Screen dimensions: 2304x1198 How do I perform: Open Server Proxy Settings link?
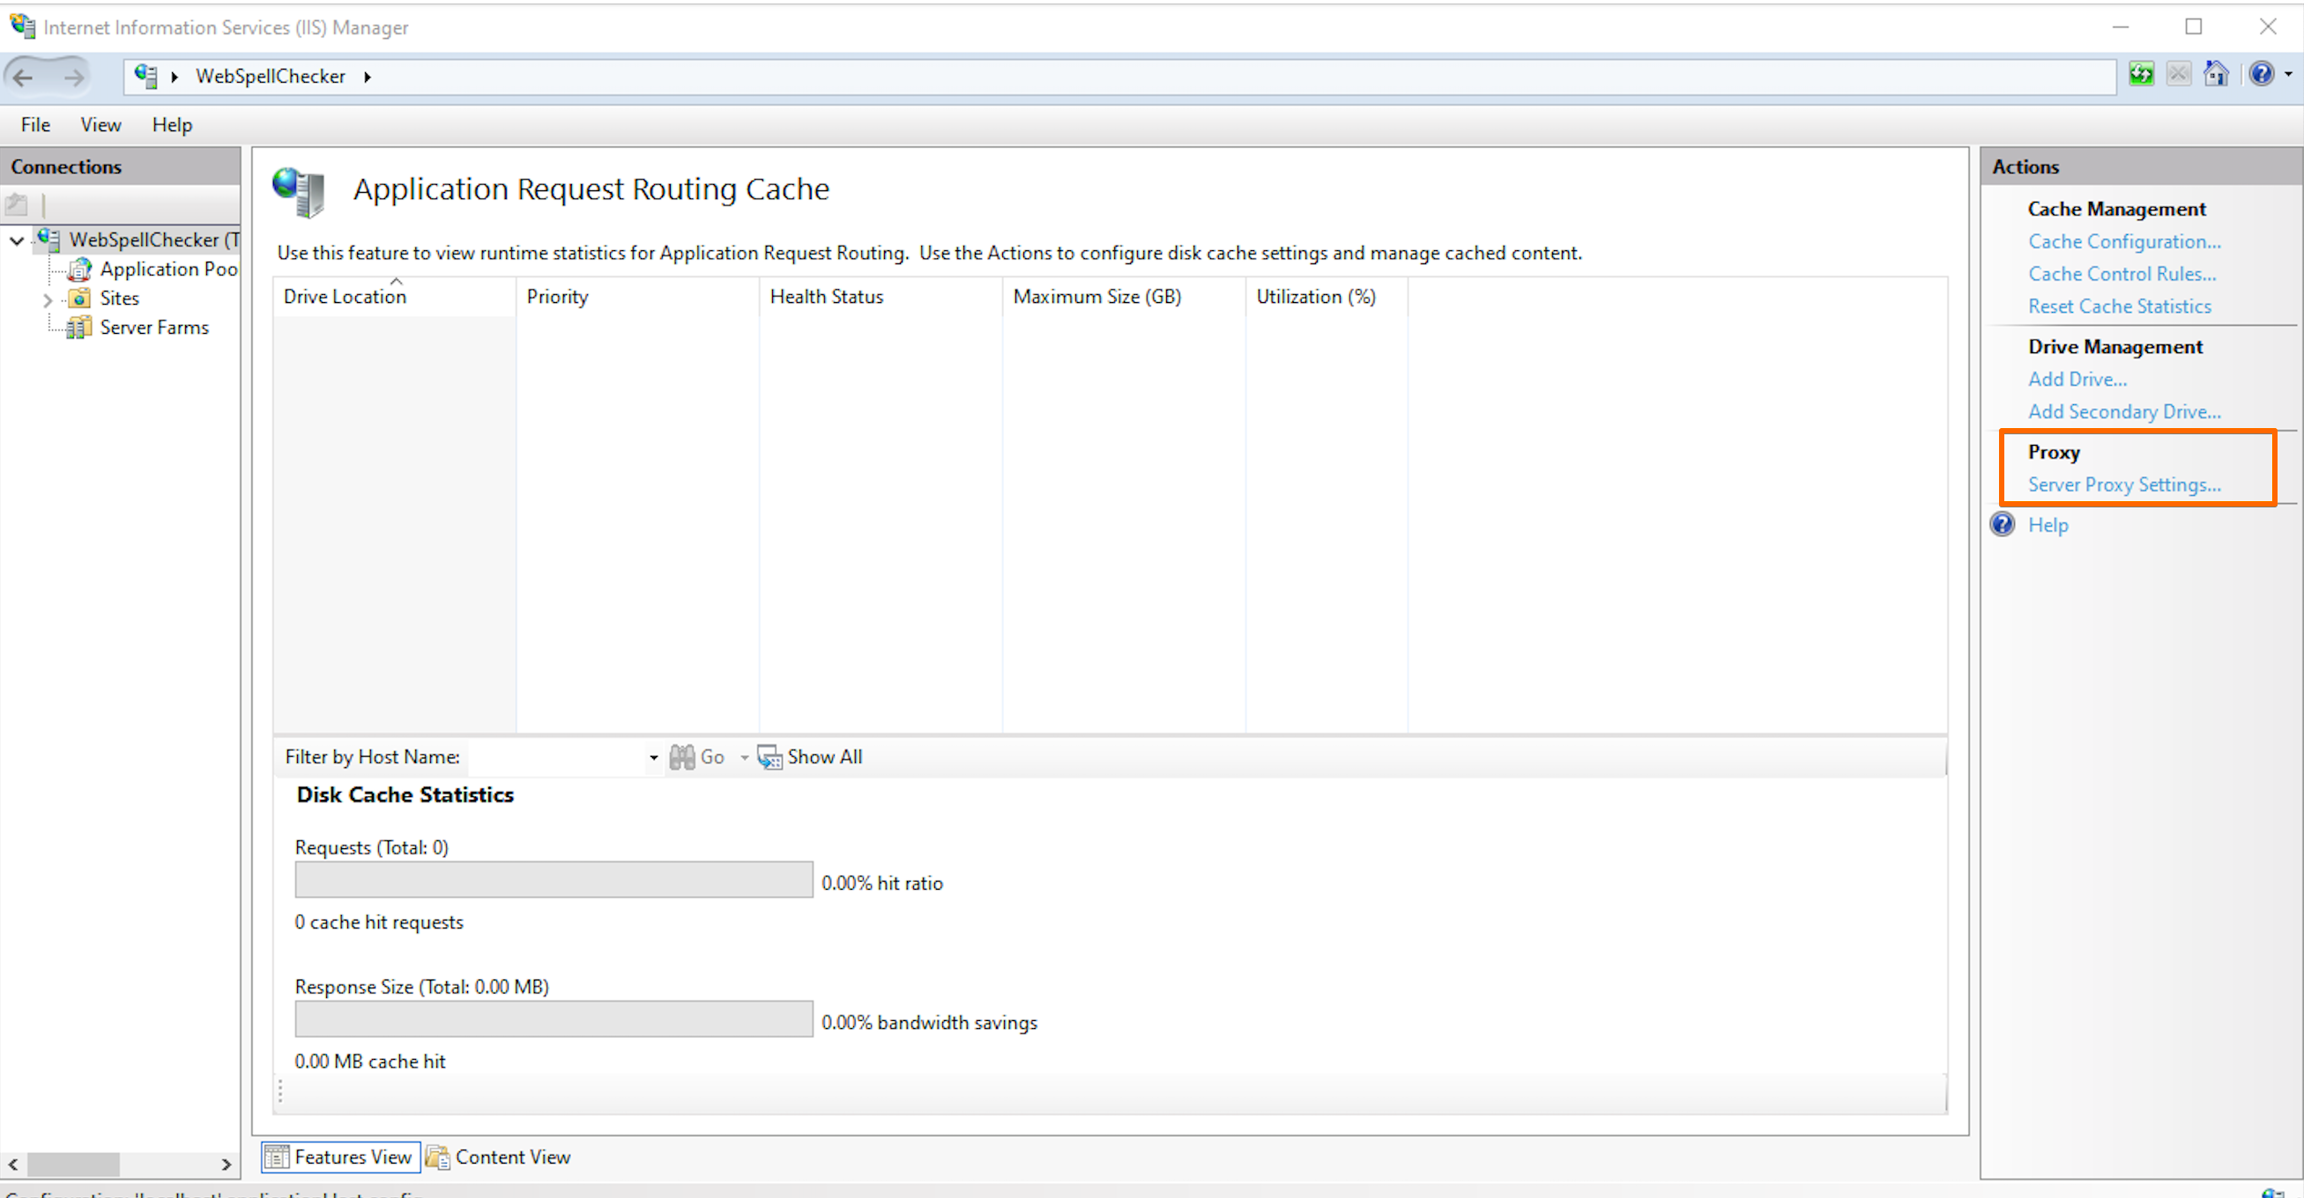tap(2123, 485)
